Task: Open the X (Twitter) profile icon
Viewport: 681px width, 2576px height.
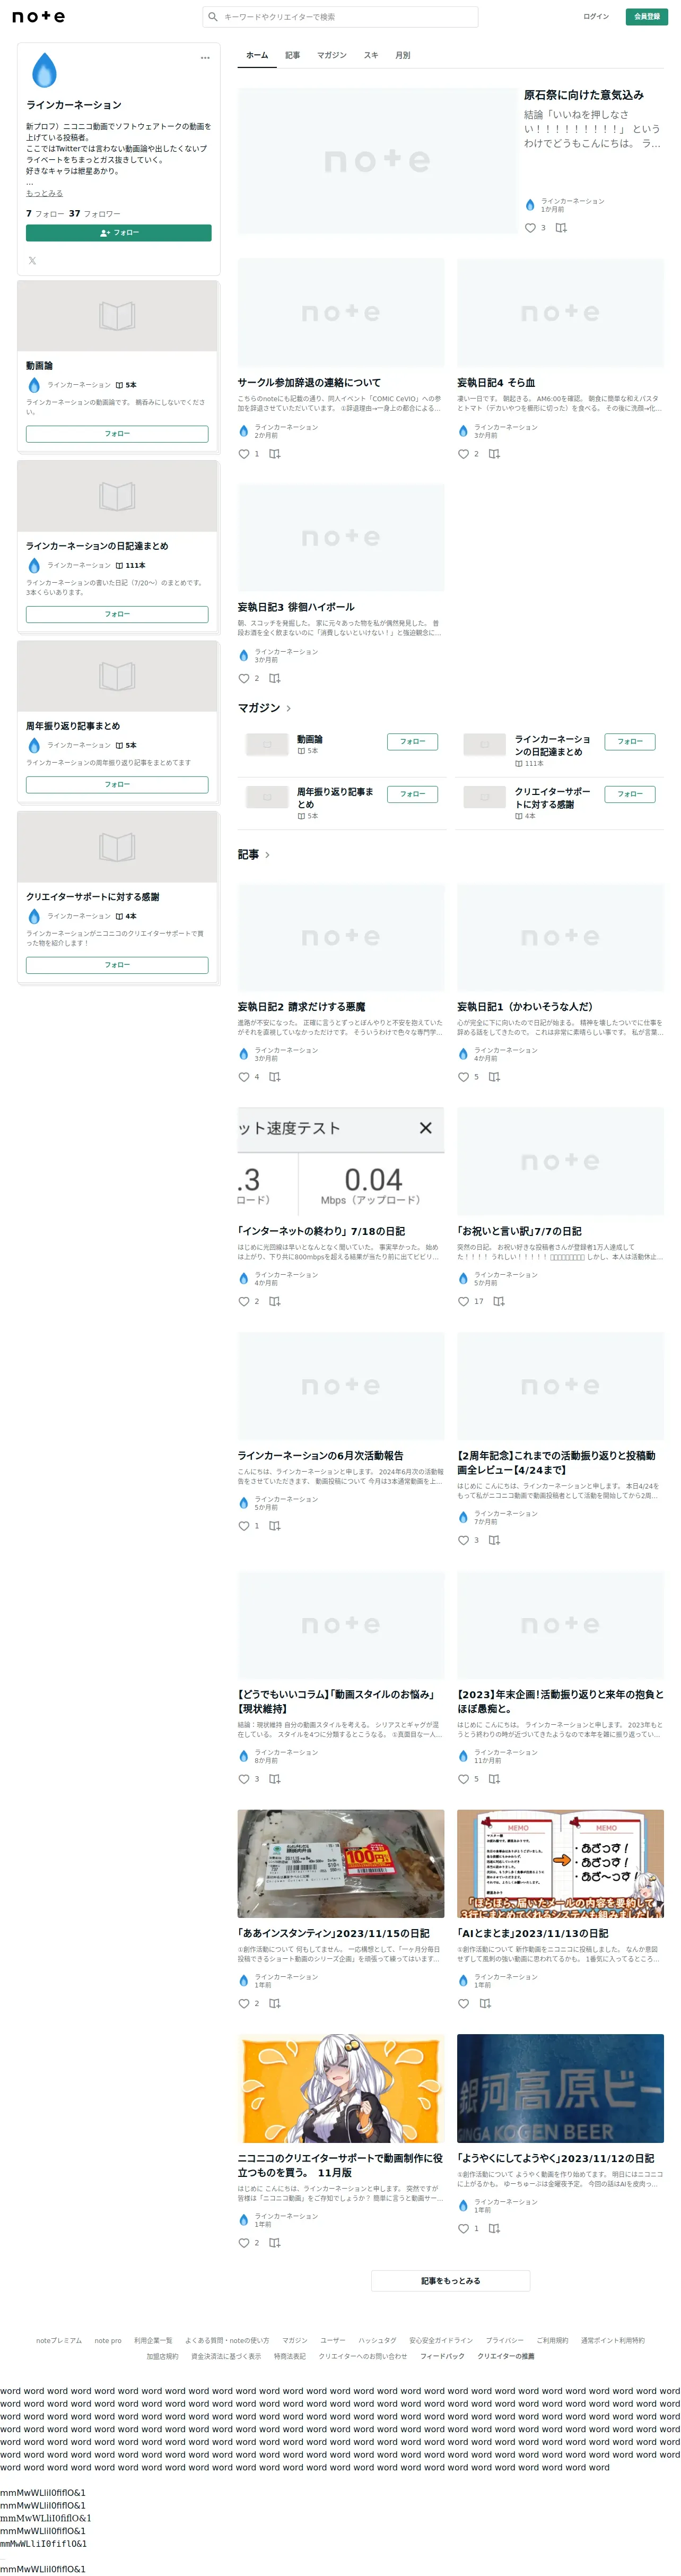Action: [x=32, y=261]
